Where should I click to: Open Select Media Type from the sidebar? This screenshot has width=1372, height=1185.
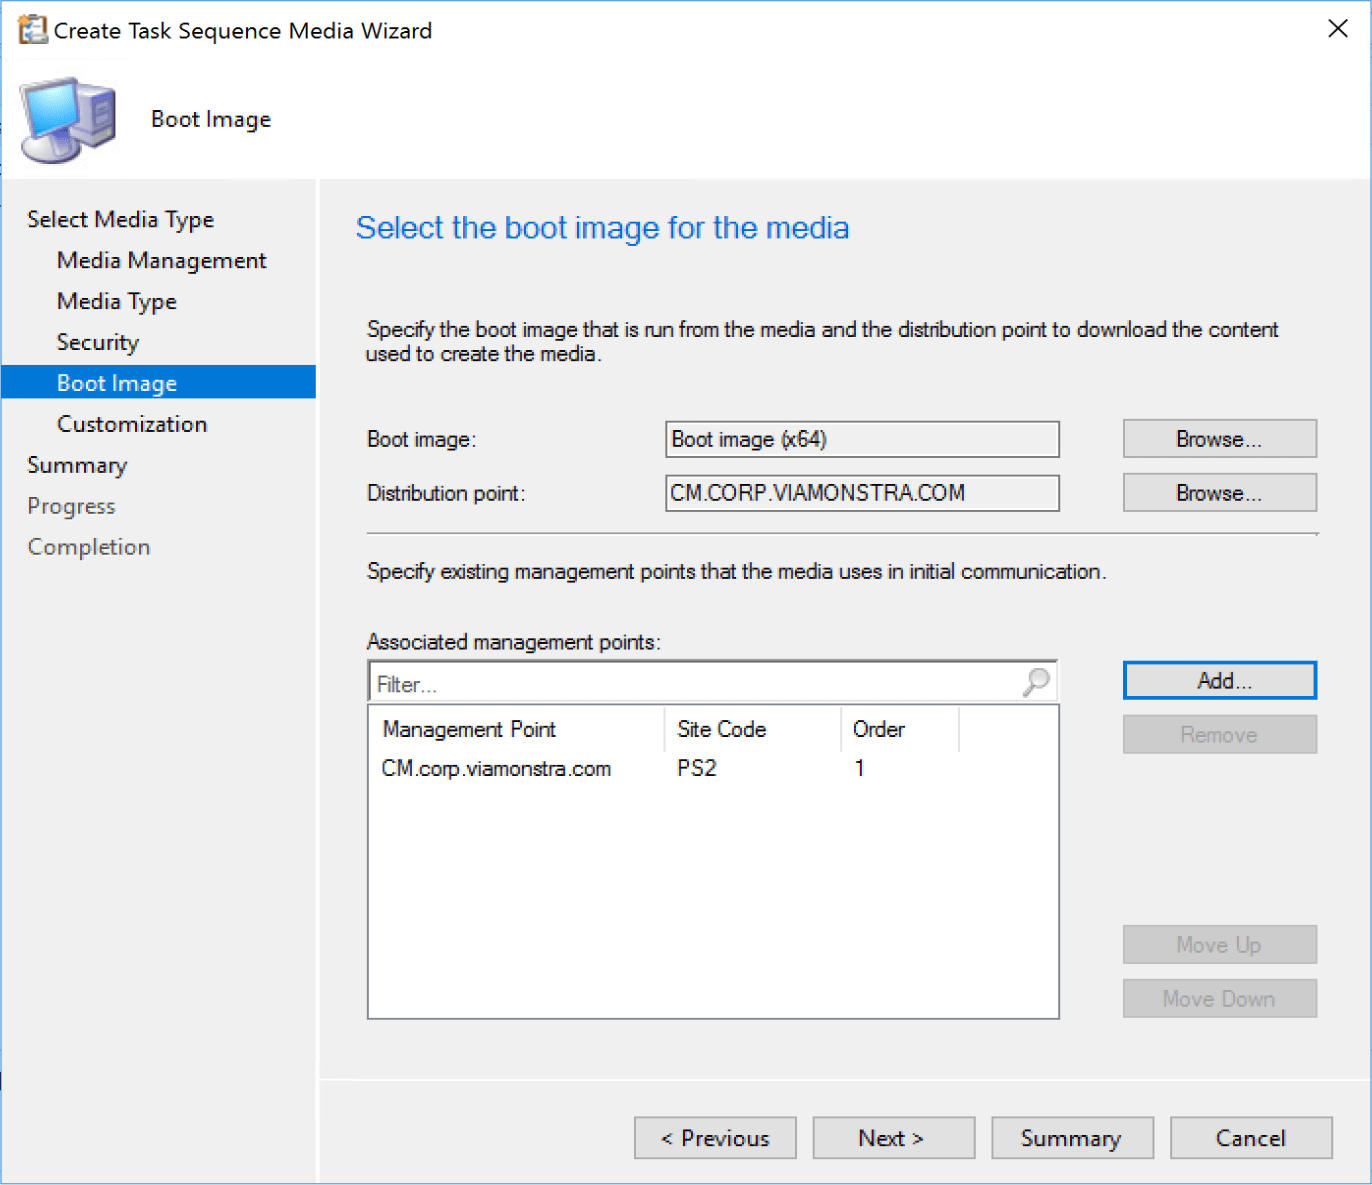120,219
